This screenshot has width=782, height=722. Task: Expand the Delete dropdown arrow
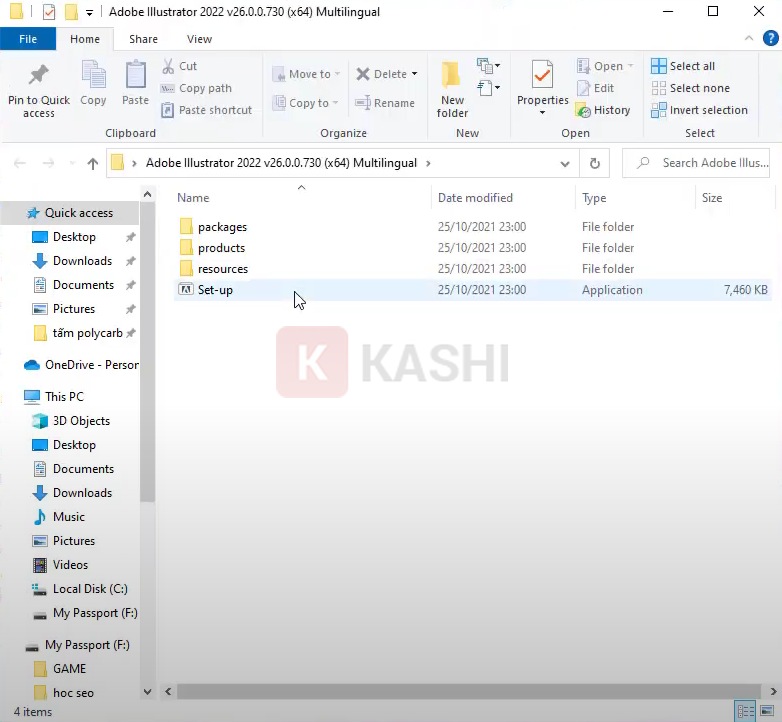tap(414, 74)
